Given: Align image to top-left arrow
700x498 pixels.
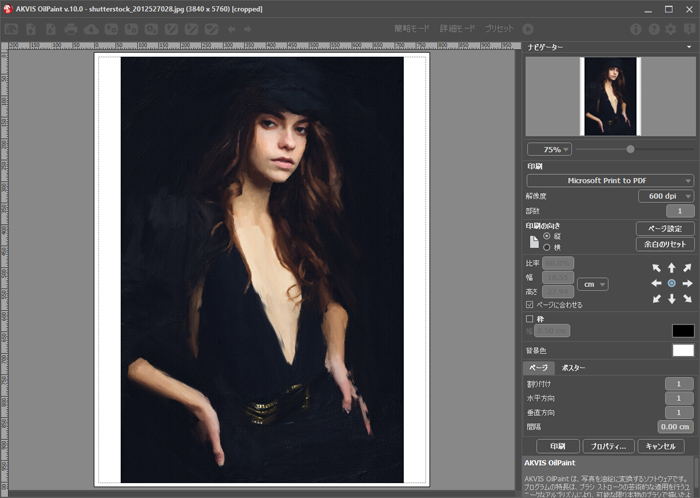Looking at the screenshot, I should coord(656,268).
